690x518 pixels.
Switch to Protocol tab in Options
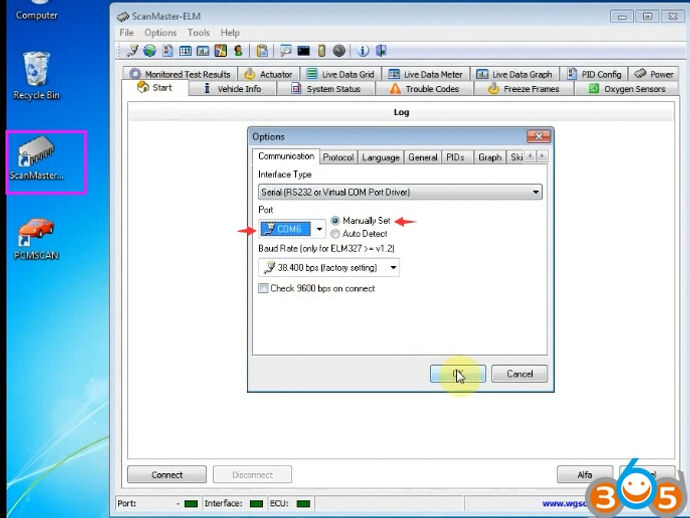click(338, 158)
